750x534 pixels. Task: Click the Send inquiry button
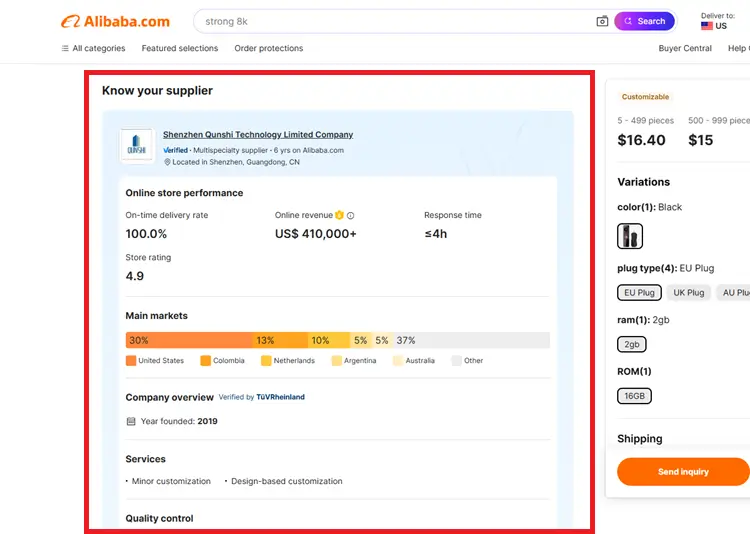tap(683, 472)
